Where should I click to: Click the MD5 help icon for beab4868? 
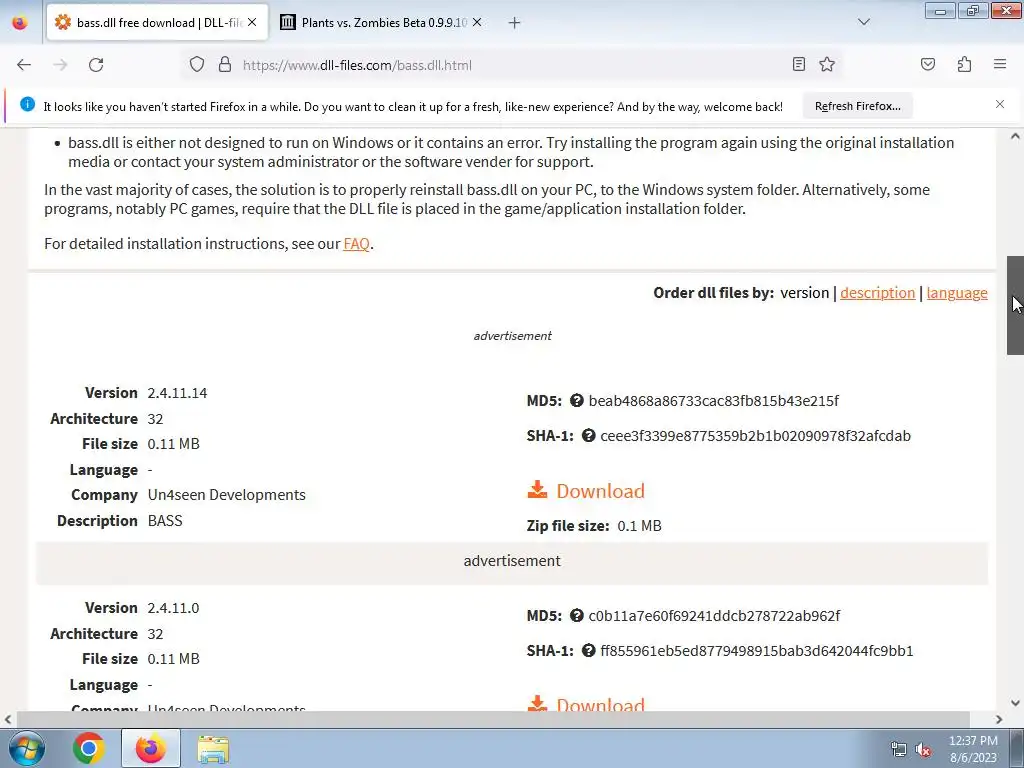(576, 400)
